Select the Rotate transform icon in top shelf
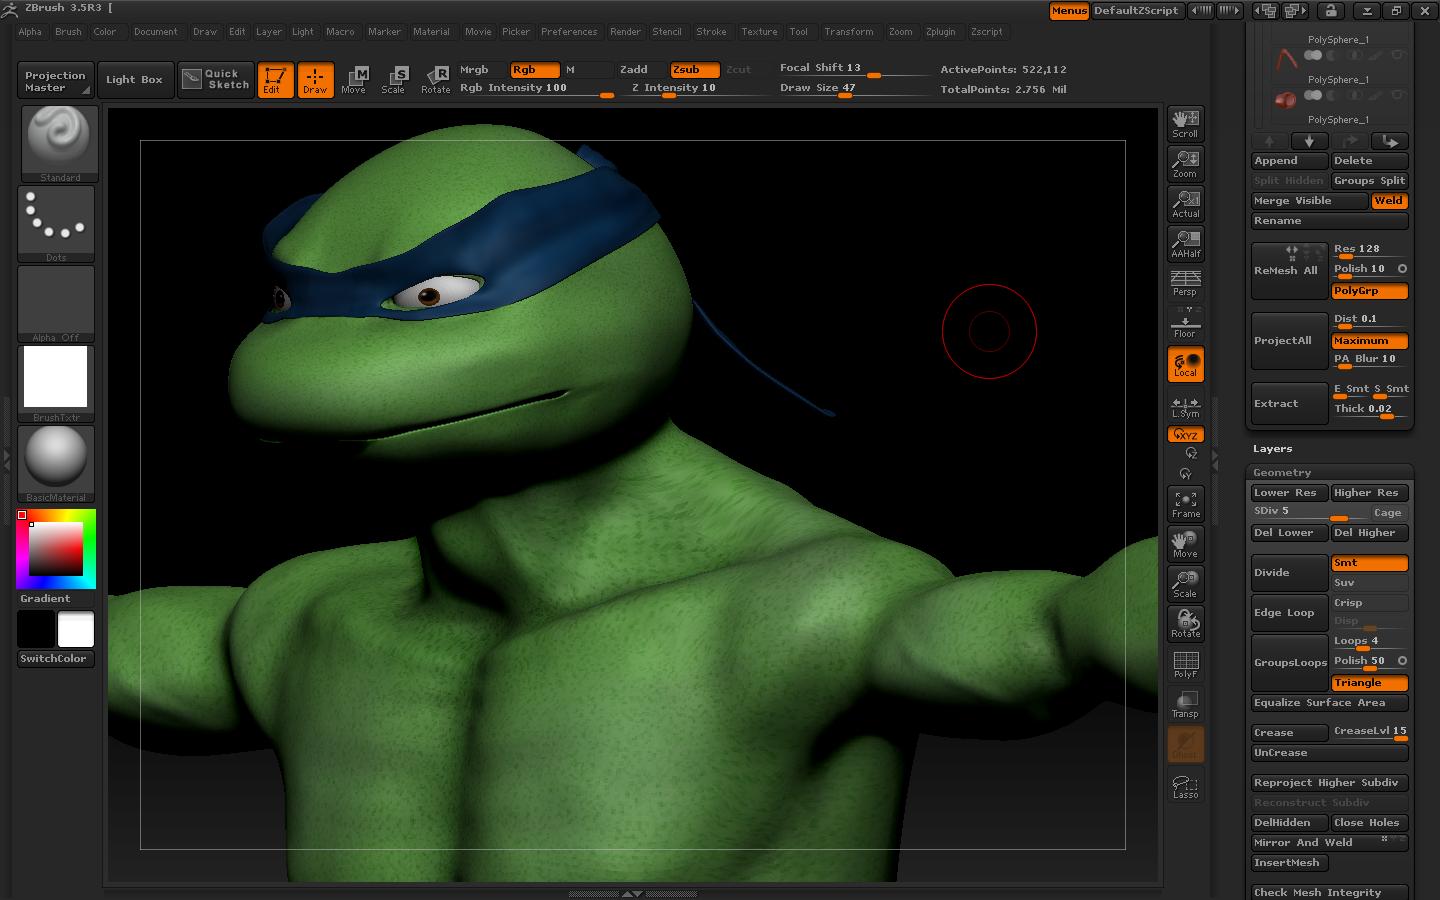This screenshot has height=900, width=1440. 435,80
